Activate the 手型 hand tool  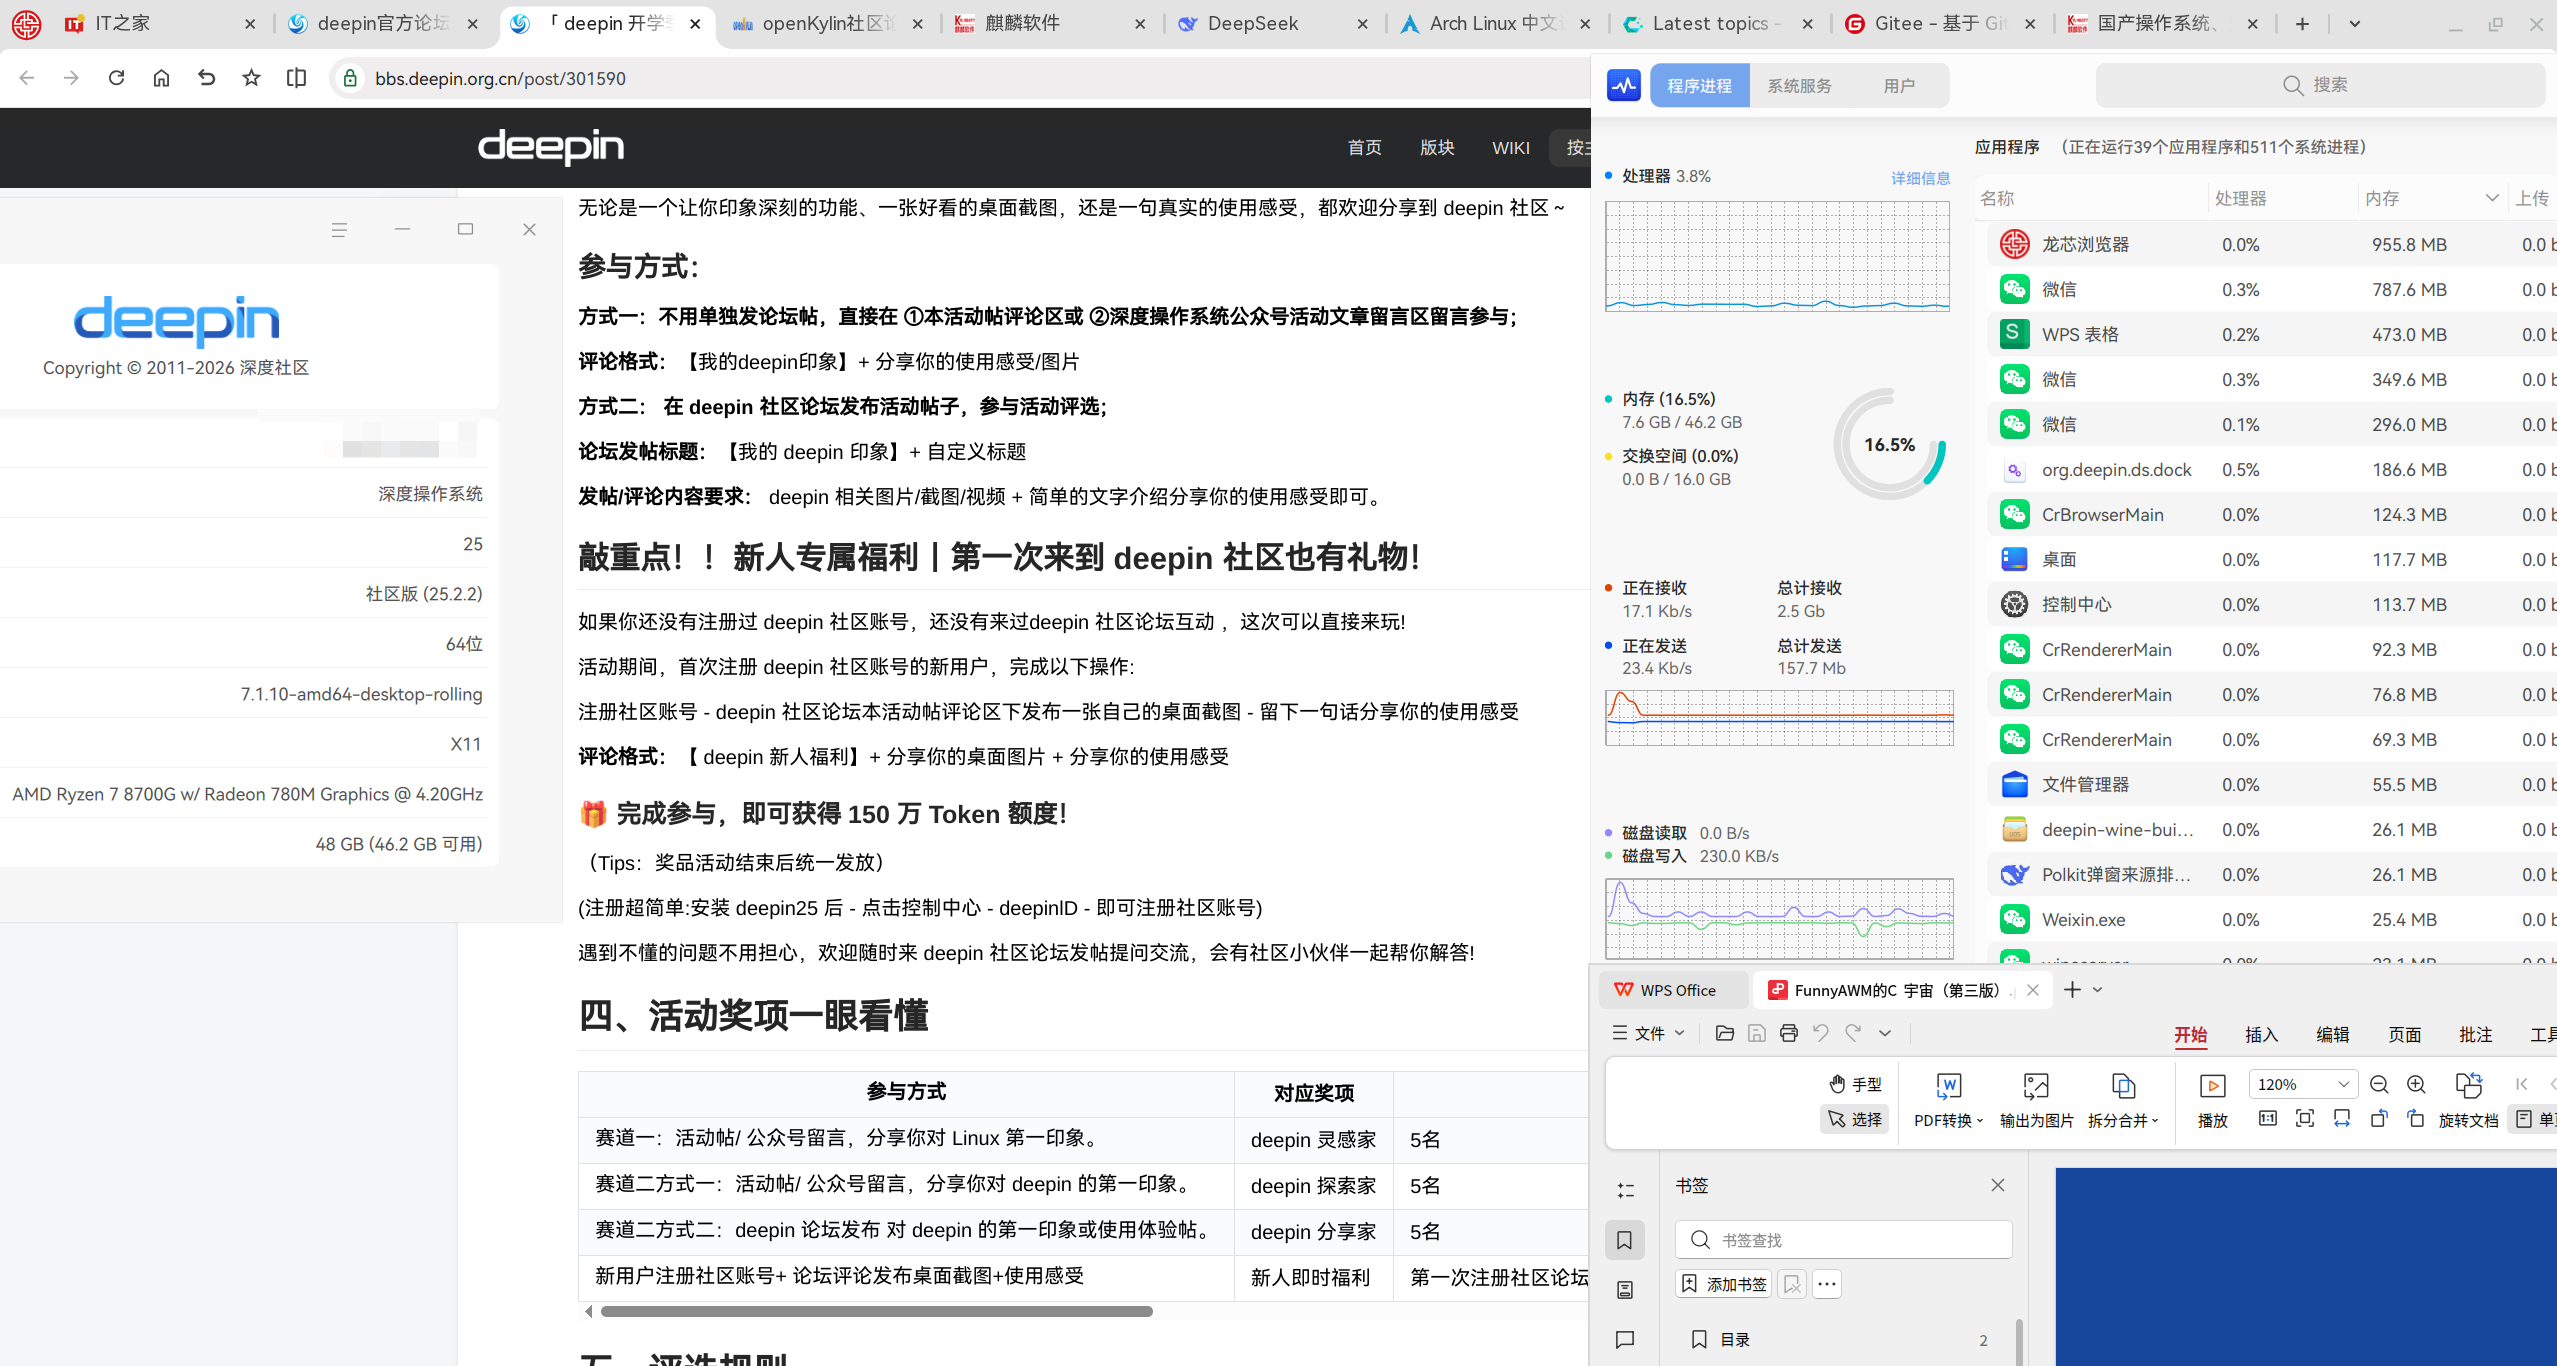[1855, 1084]
